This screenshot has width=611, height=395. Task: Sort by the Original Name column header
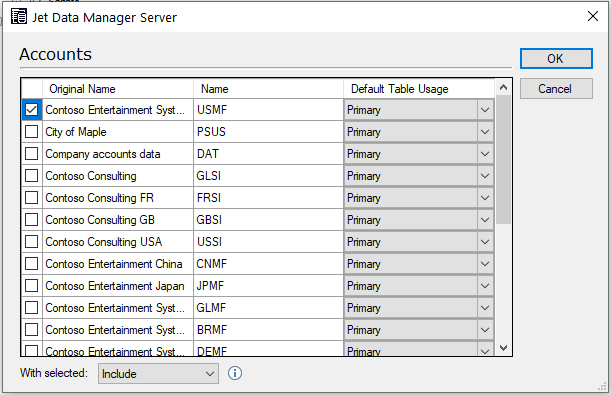[x=118, y=89]
